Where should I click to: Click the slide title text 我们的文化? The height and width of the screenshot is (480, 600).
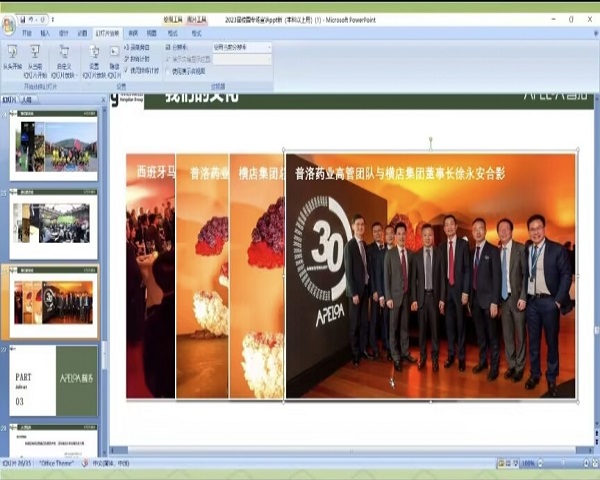202,97
